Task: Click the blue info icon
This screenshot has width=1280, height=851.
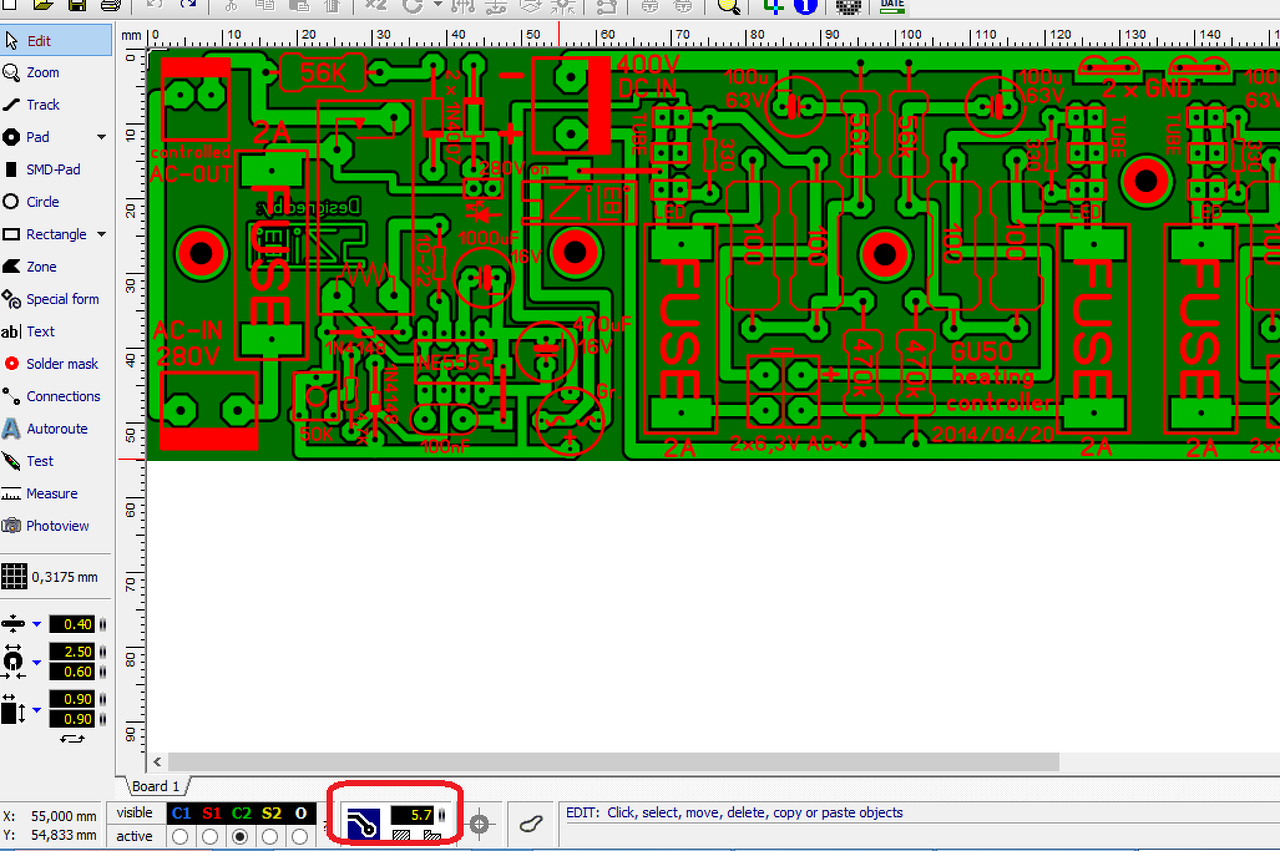Action: click(805, 5)
